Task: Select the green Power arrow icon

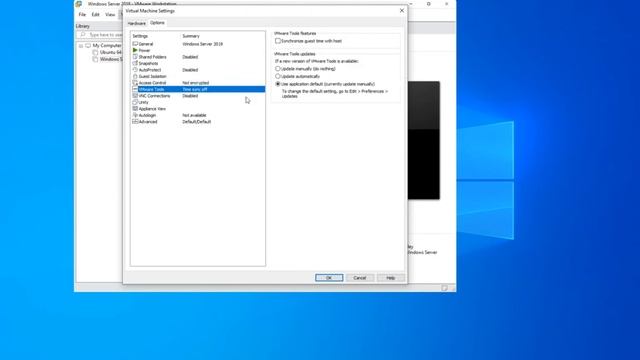Action: (135, 50)
